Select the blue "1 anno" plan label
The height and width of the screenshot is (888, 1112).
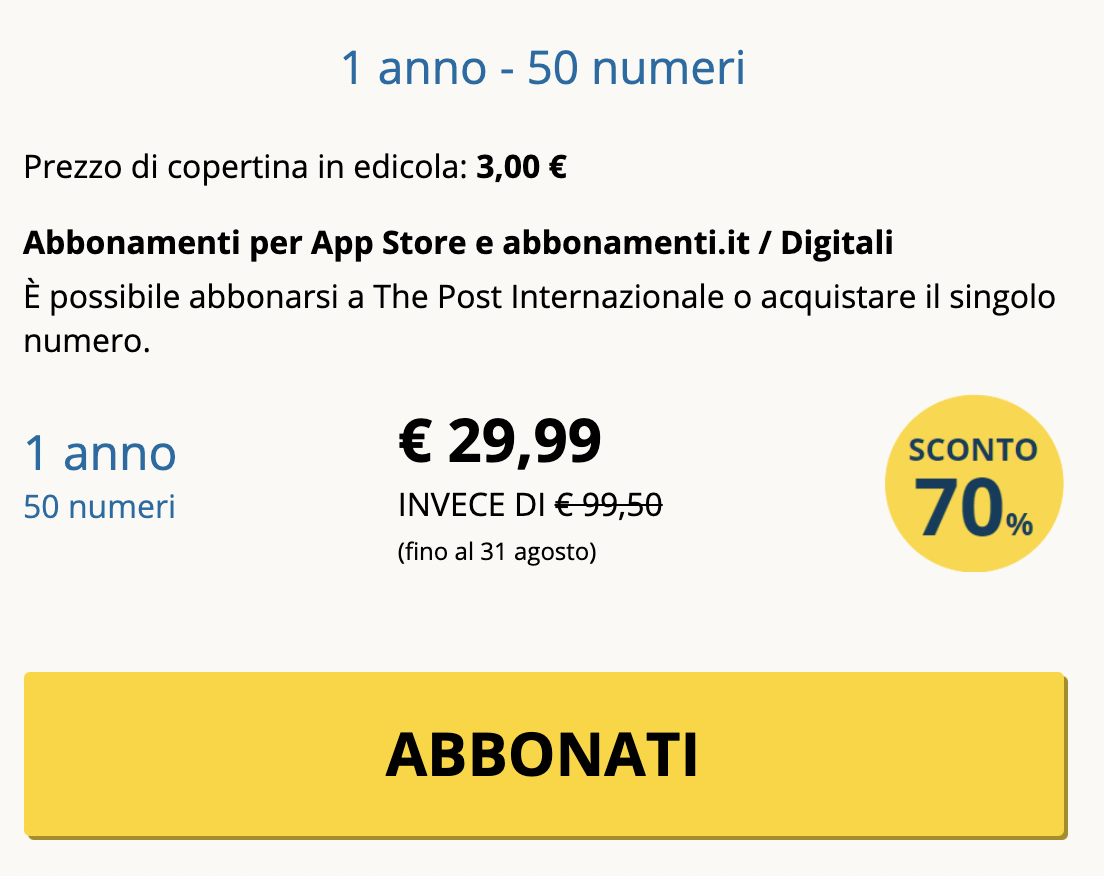tap(100, 453)
